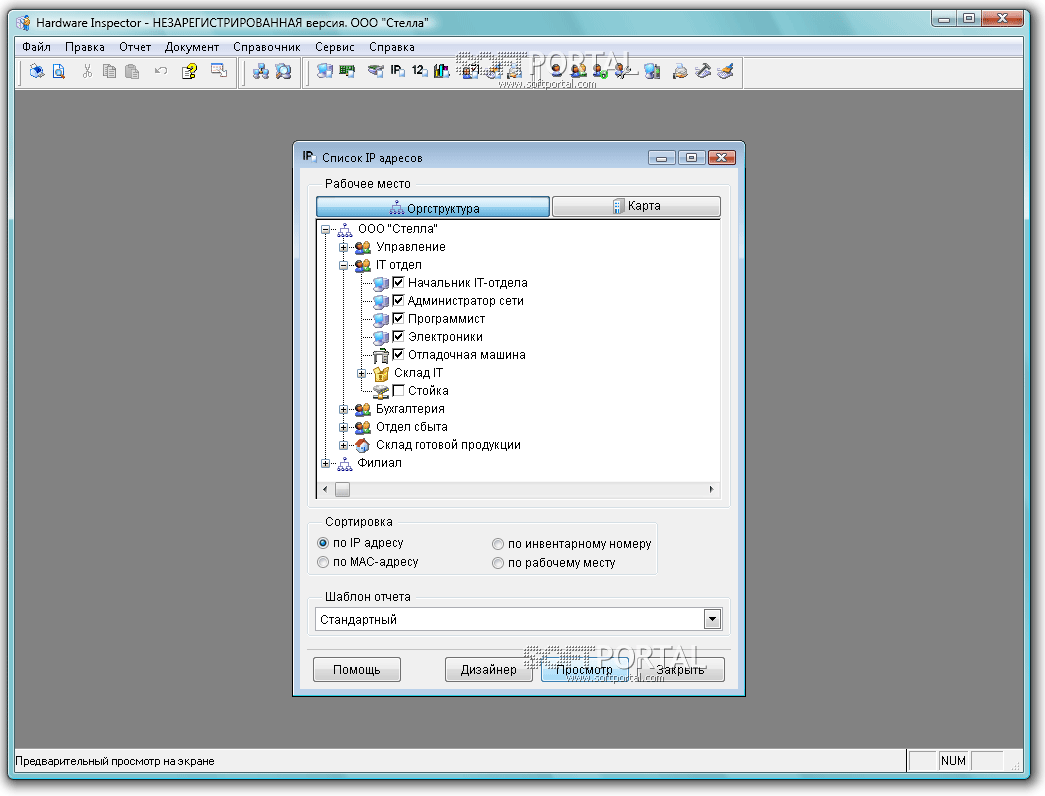
Task: Click the print toolbar icon
Action: coord(37,71)
